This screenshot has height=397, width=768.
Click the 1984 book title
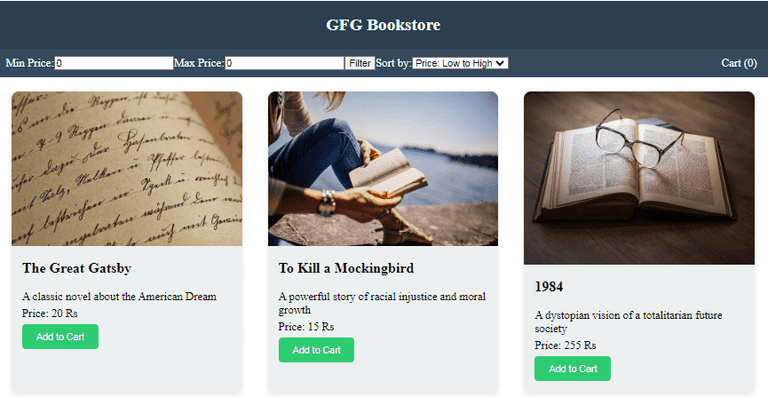tap(549, 287)
